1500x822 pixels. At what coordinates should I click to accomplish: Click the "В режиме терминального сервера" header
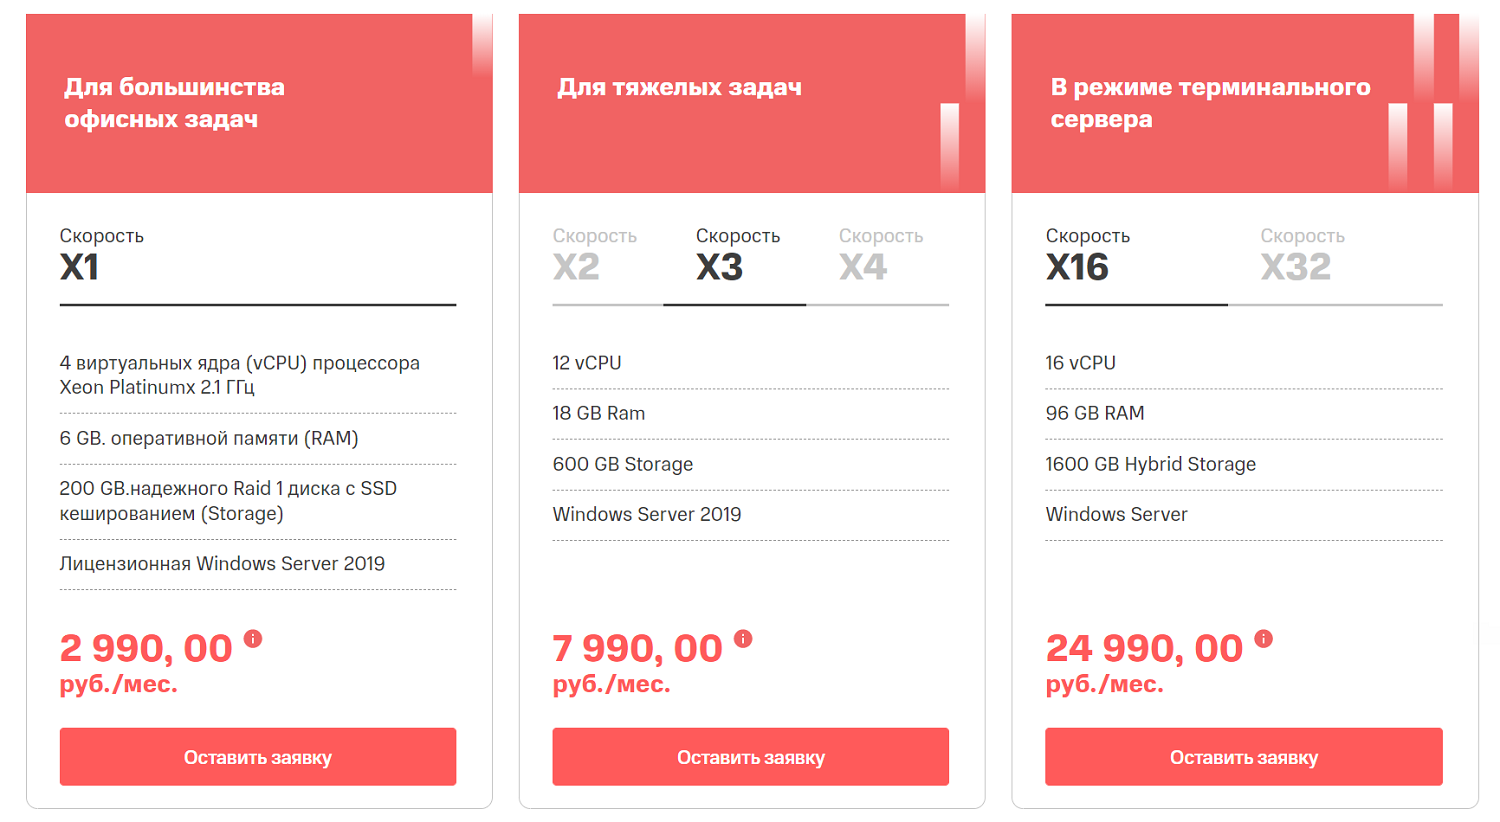point(1210,103)
